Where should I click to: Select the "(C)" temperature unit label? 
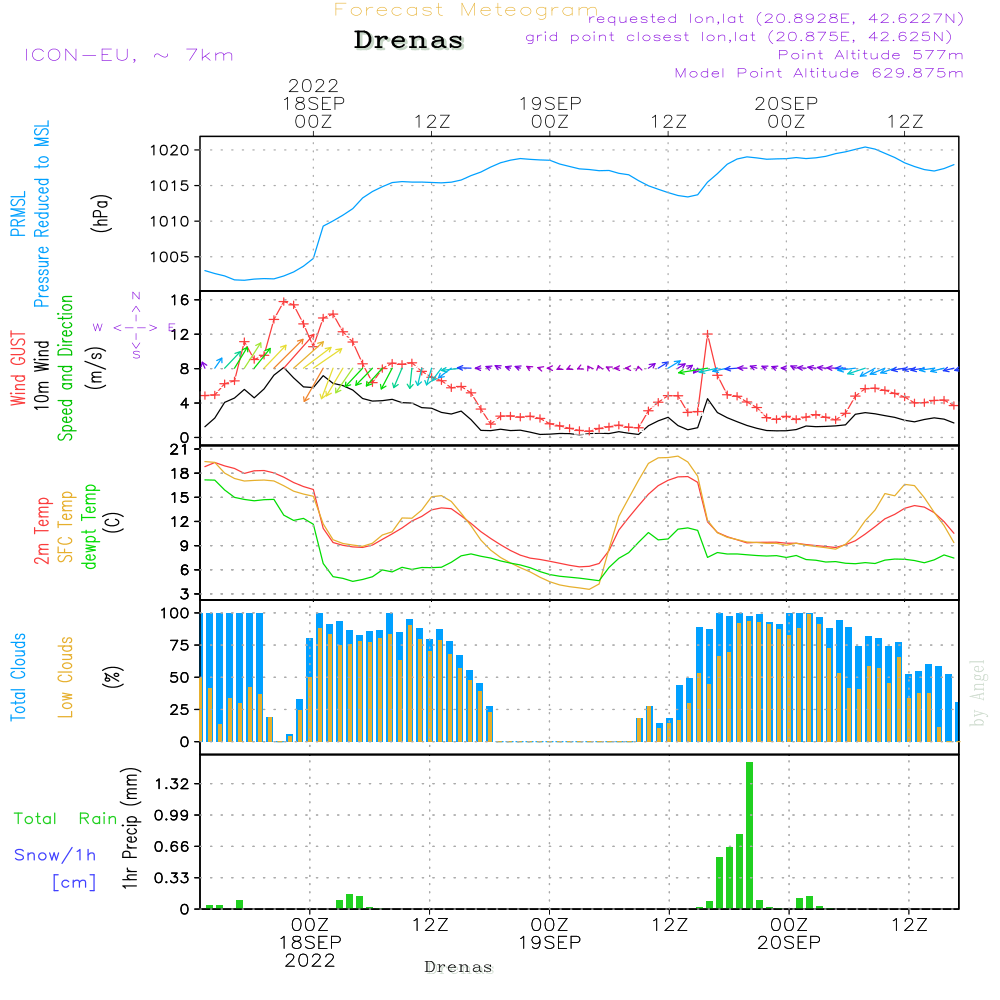pos(114,523)
